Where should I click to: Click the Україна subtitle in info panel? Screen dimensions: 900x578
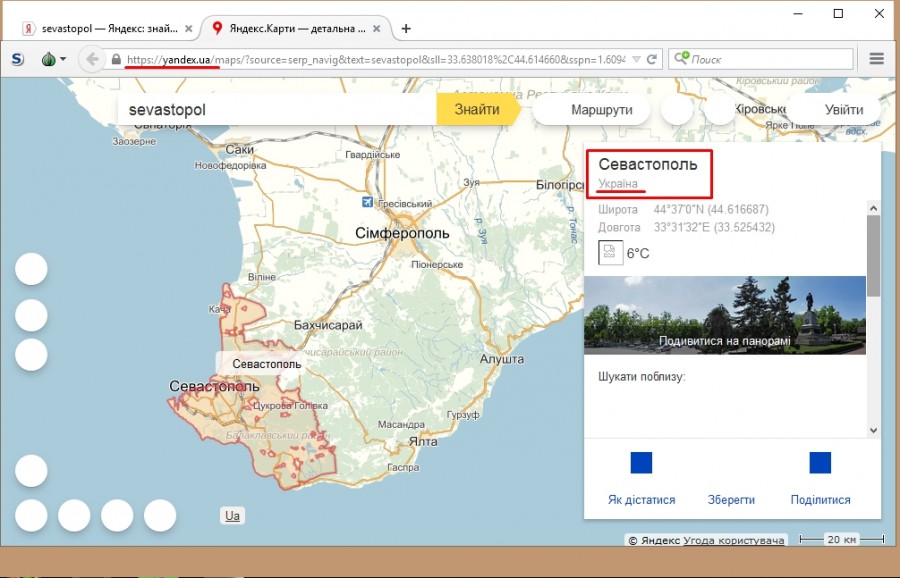click(x=618, y=184)
